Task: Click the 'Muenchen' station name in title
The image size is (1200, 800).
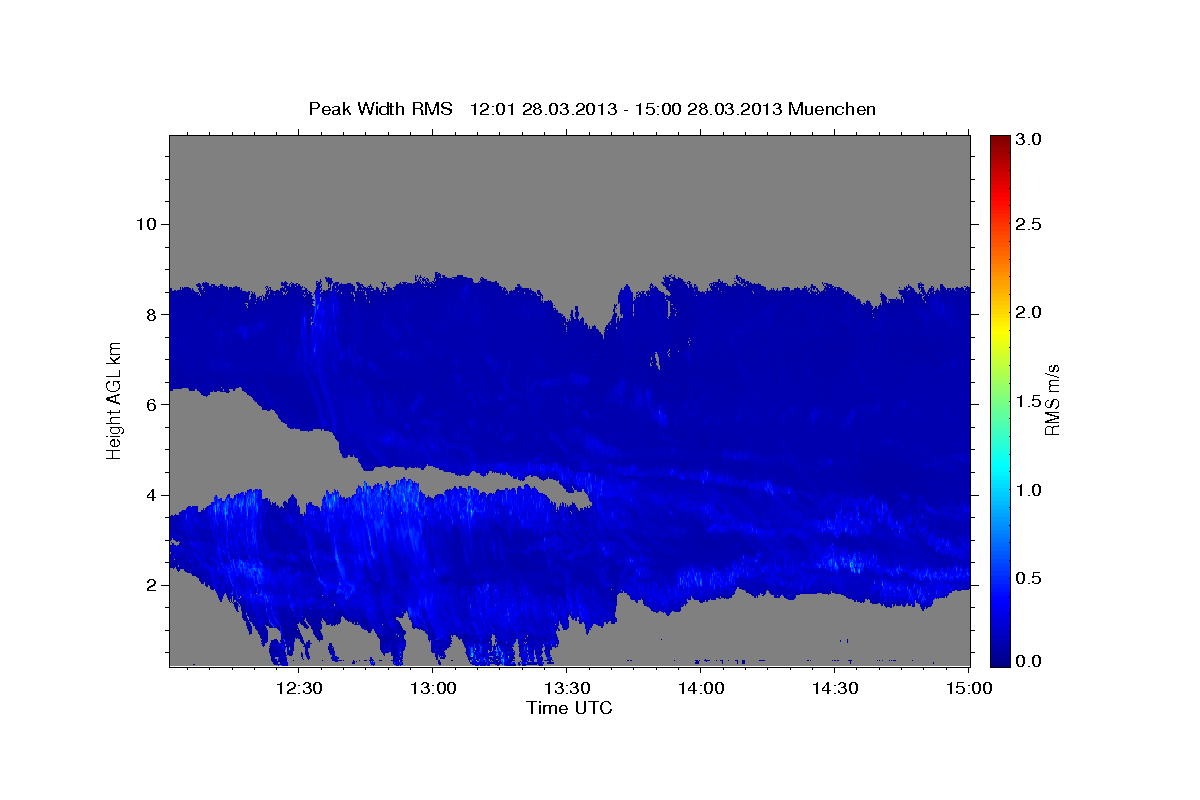Action: (832, 109)
